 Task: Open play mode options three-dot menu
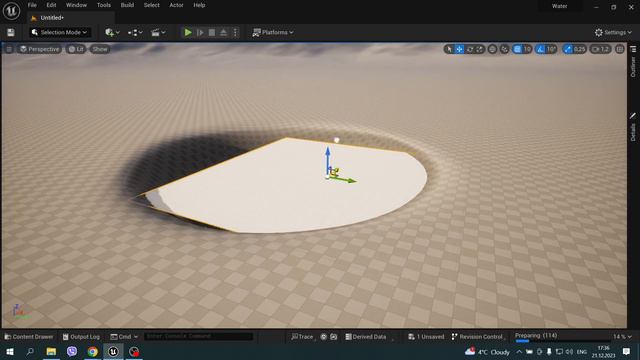tap(235, 32)
